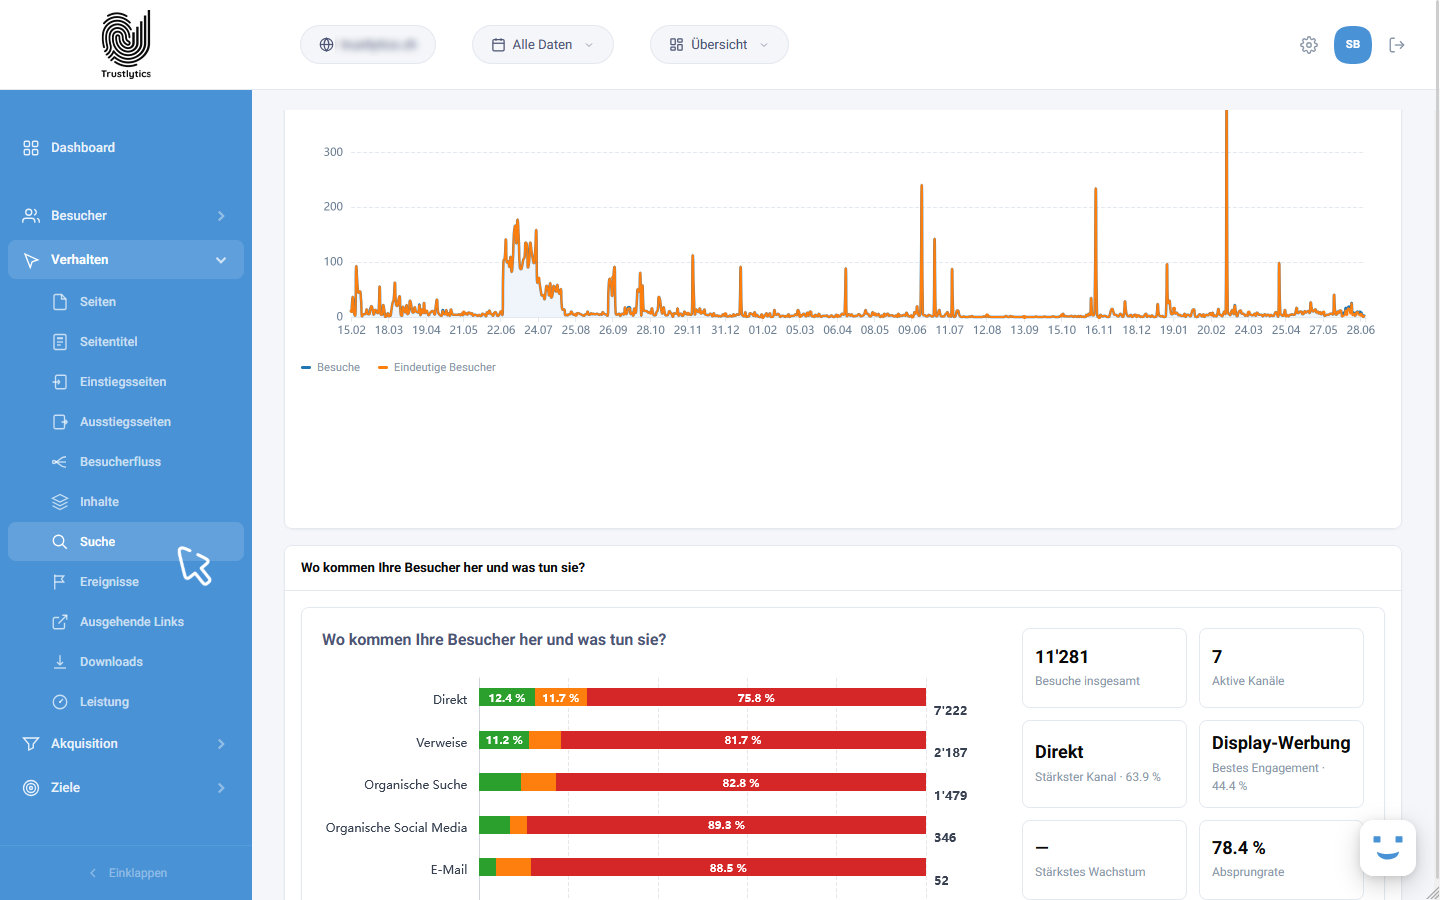Viewport: 1440px width, 900px height.
Task: Expand the Akquisition sidebar section
Action: point(126,744)
